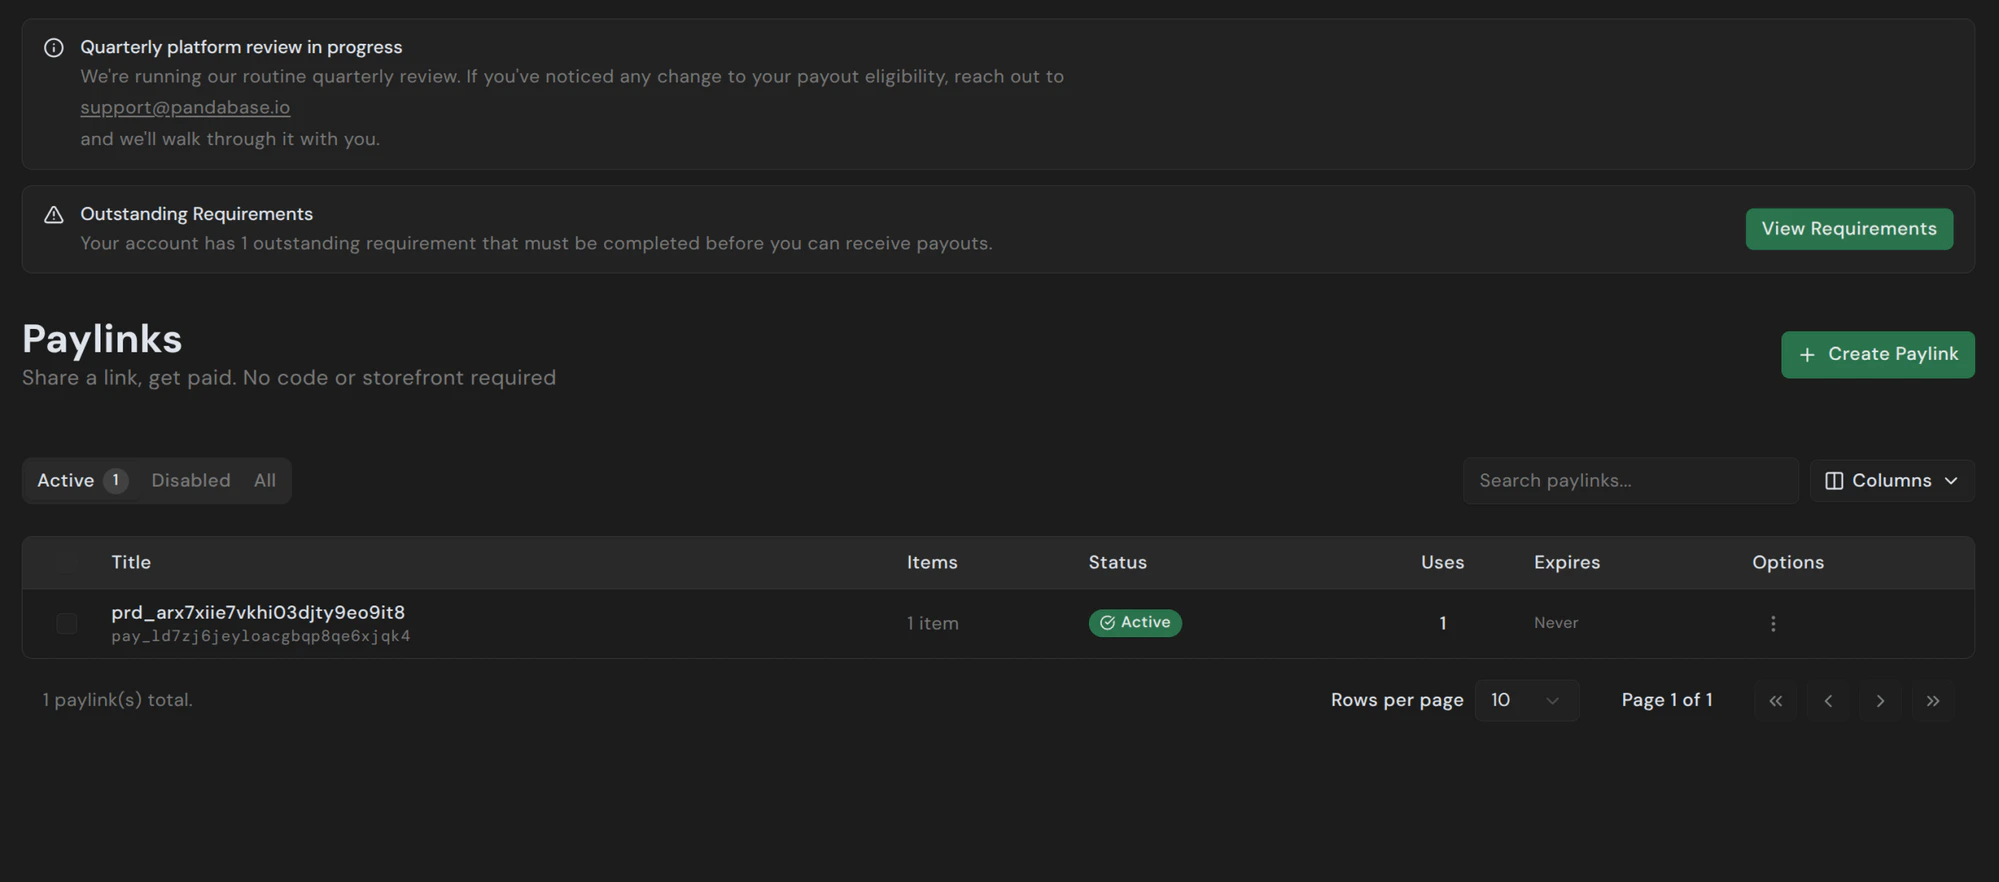
Task: Click the View Requirements button
Action: [1849, 229]
